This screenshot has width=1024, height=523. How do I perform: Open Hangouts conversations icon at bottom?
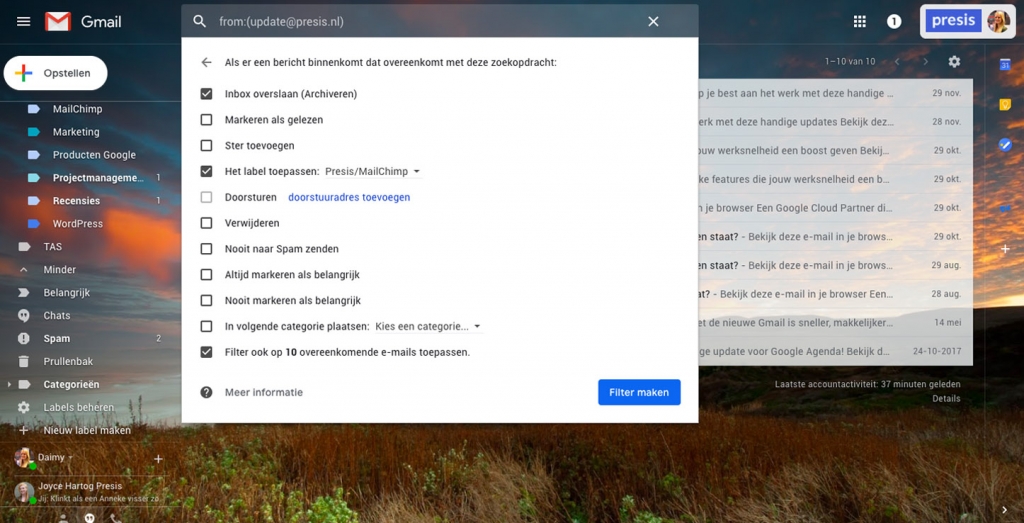click(x=89, y=518)
